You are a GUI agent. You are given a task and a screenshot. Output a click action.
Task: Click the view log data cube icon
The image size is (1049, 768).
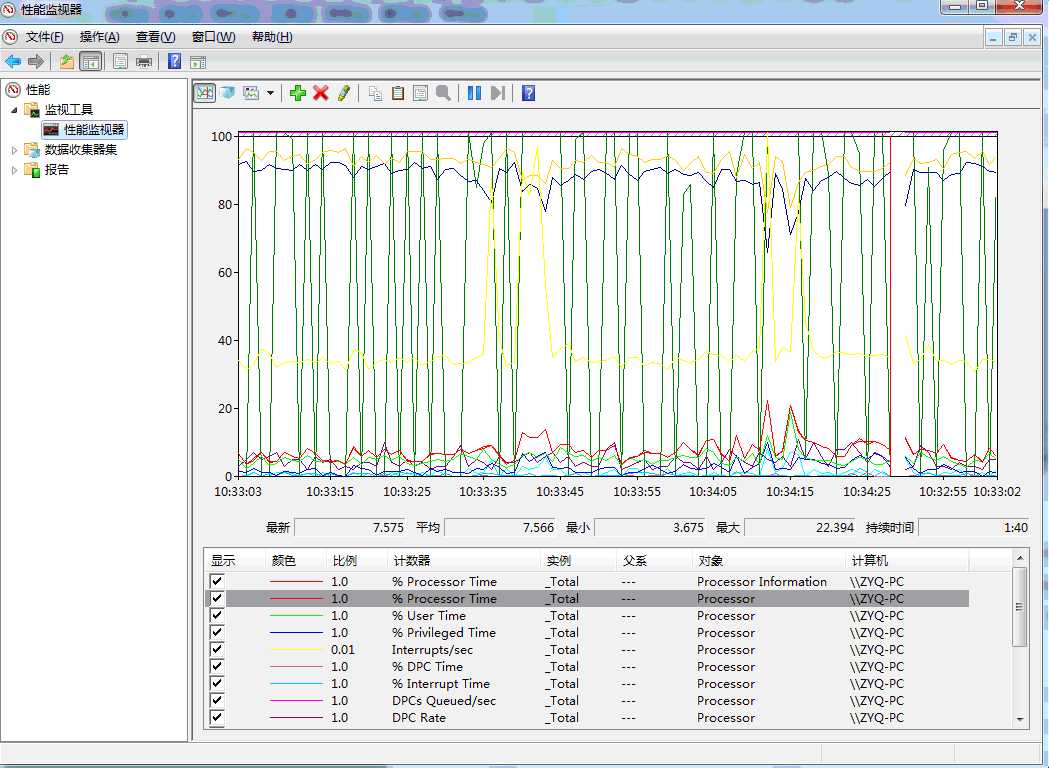tap(227, 92)
